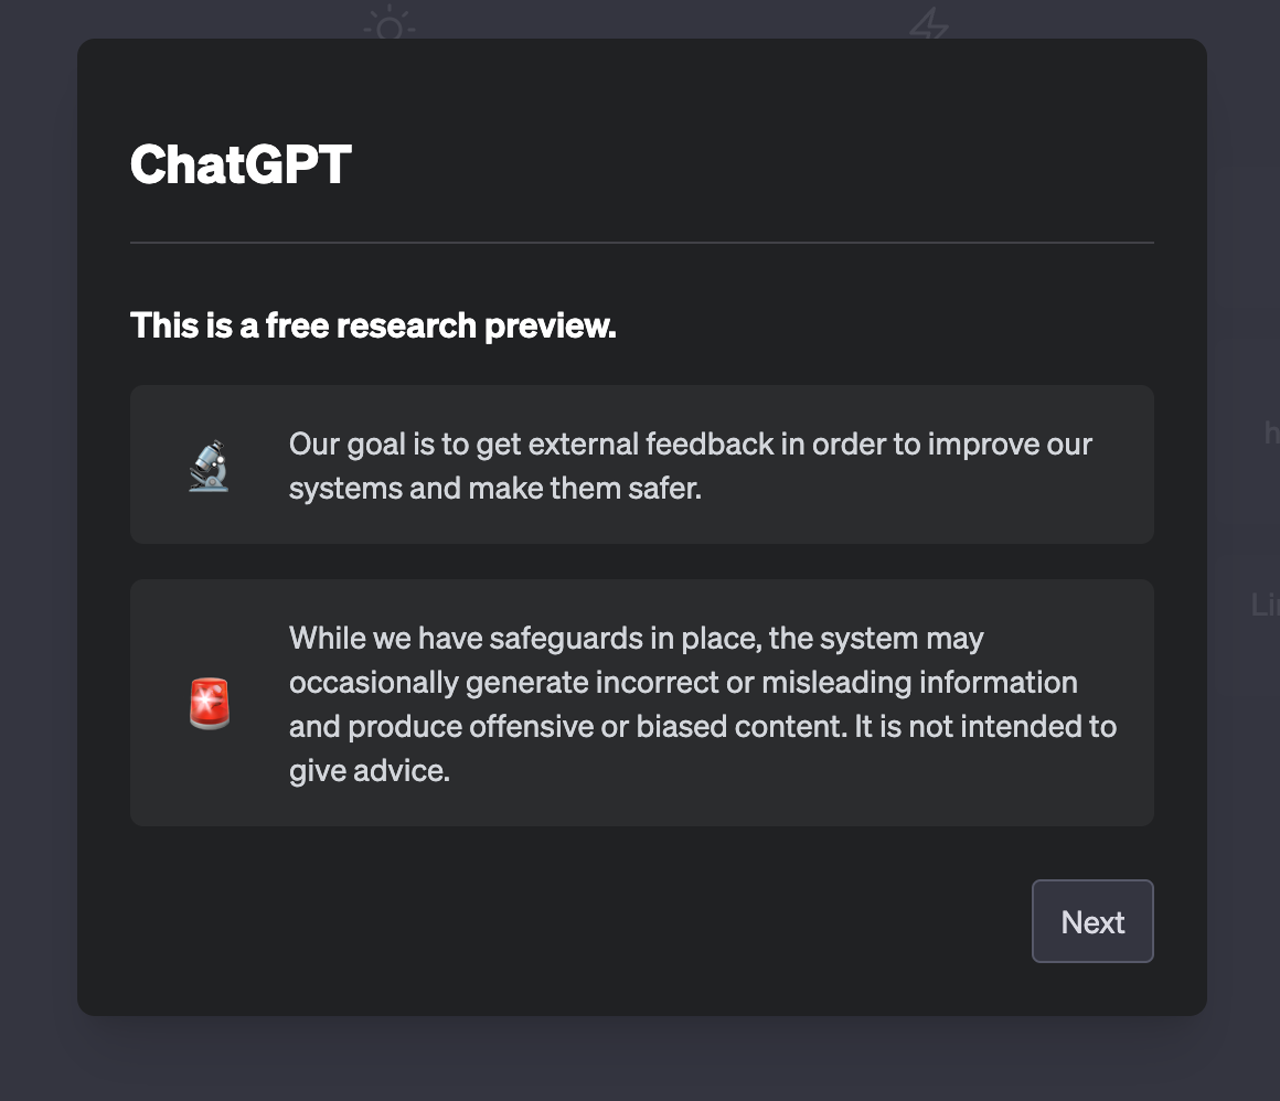Click empty dialog area left of Next
The width and height of the screenshot is (1280, 1101).
(x=600, y=921)
